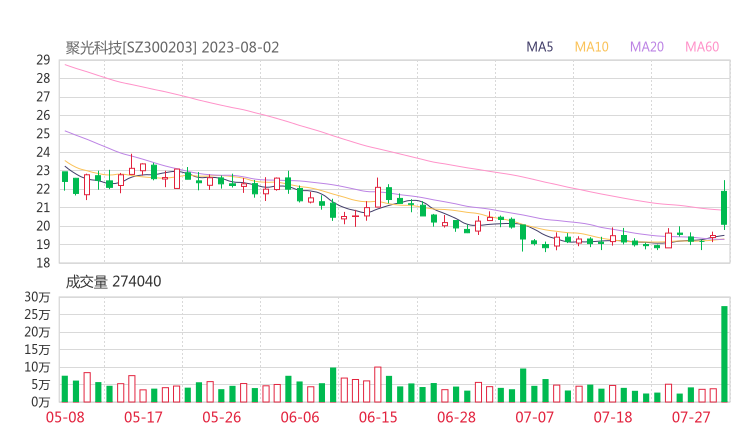
Task: Click the MA5 legend label
Action: click(x=539, y=47)
